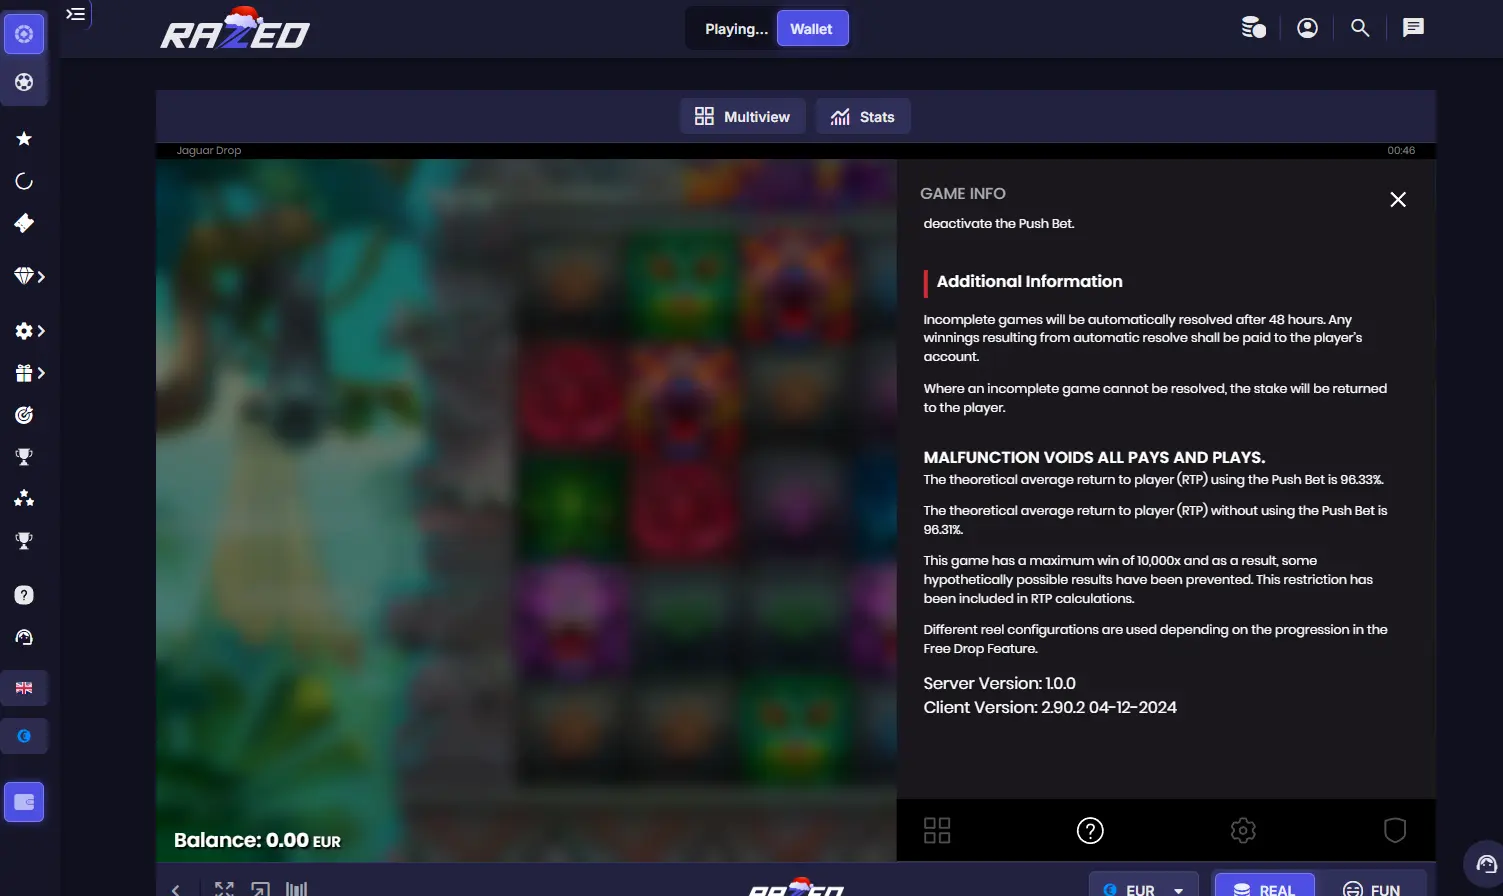The image size is (1503, 896).
Task: Open the casino chip icon in sidebar
Action: point(24,34)
